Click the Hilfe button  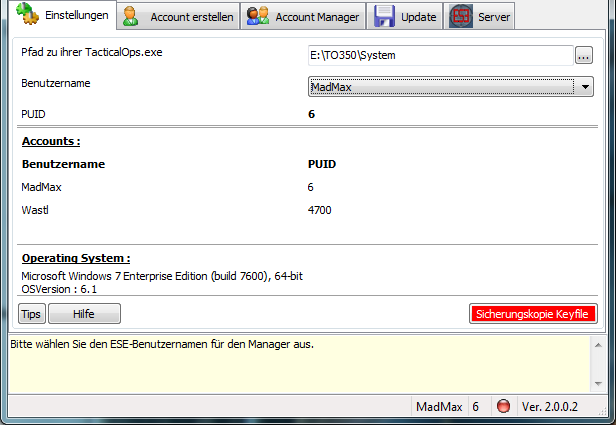click(x=84, y=314)
